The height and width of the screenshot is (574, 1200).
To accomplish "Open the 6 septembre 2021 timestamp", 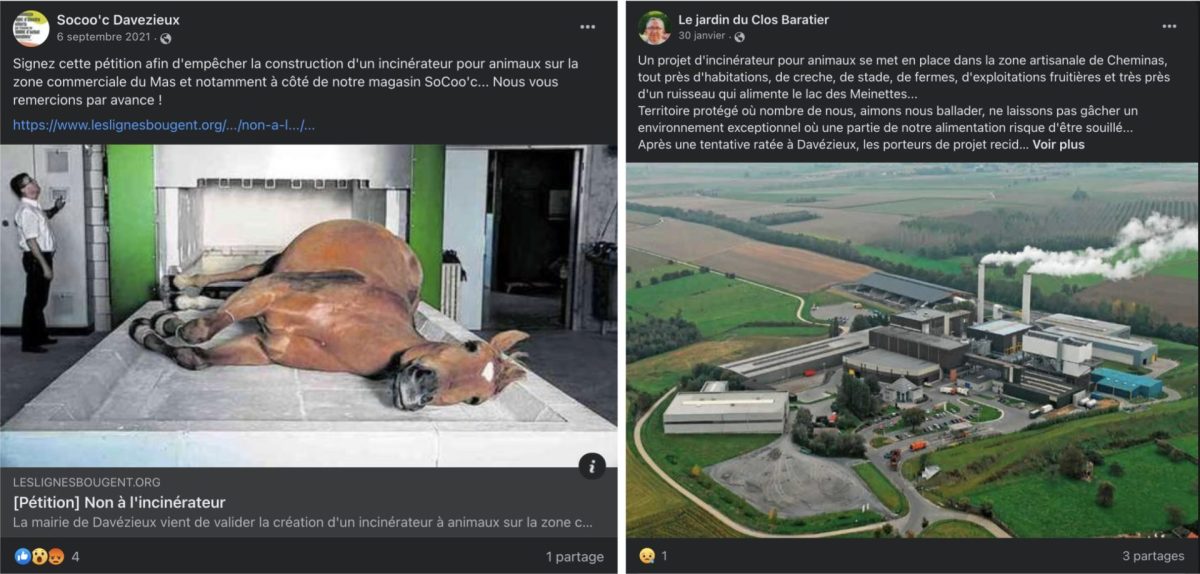I will (x=104, y=37).
